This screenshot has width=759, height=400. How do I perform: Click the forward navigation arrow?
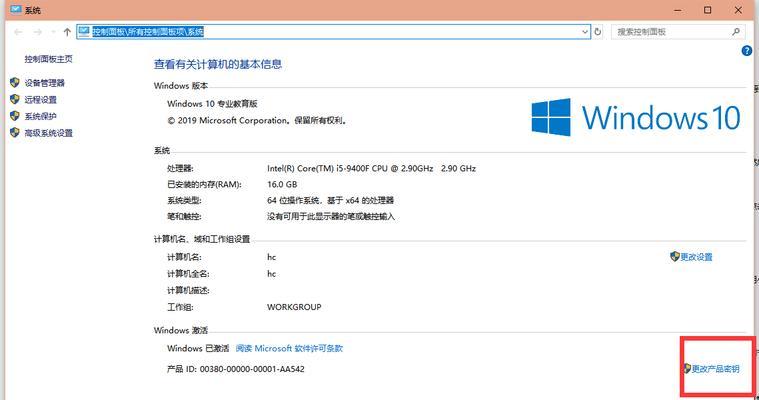click(37, 32)
